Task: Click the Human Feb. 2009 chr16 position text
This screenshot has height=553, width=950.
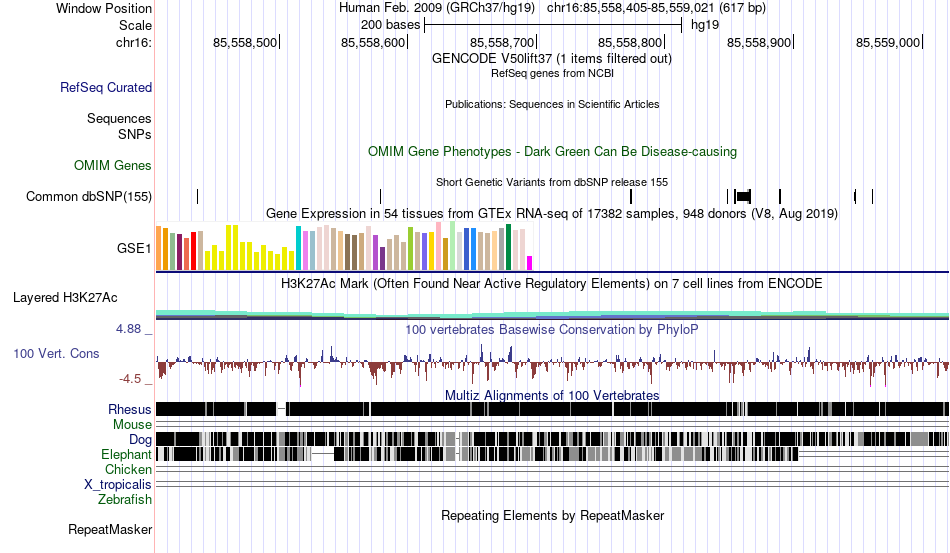Action: pos(552,8)
